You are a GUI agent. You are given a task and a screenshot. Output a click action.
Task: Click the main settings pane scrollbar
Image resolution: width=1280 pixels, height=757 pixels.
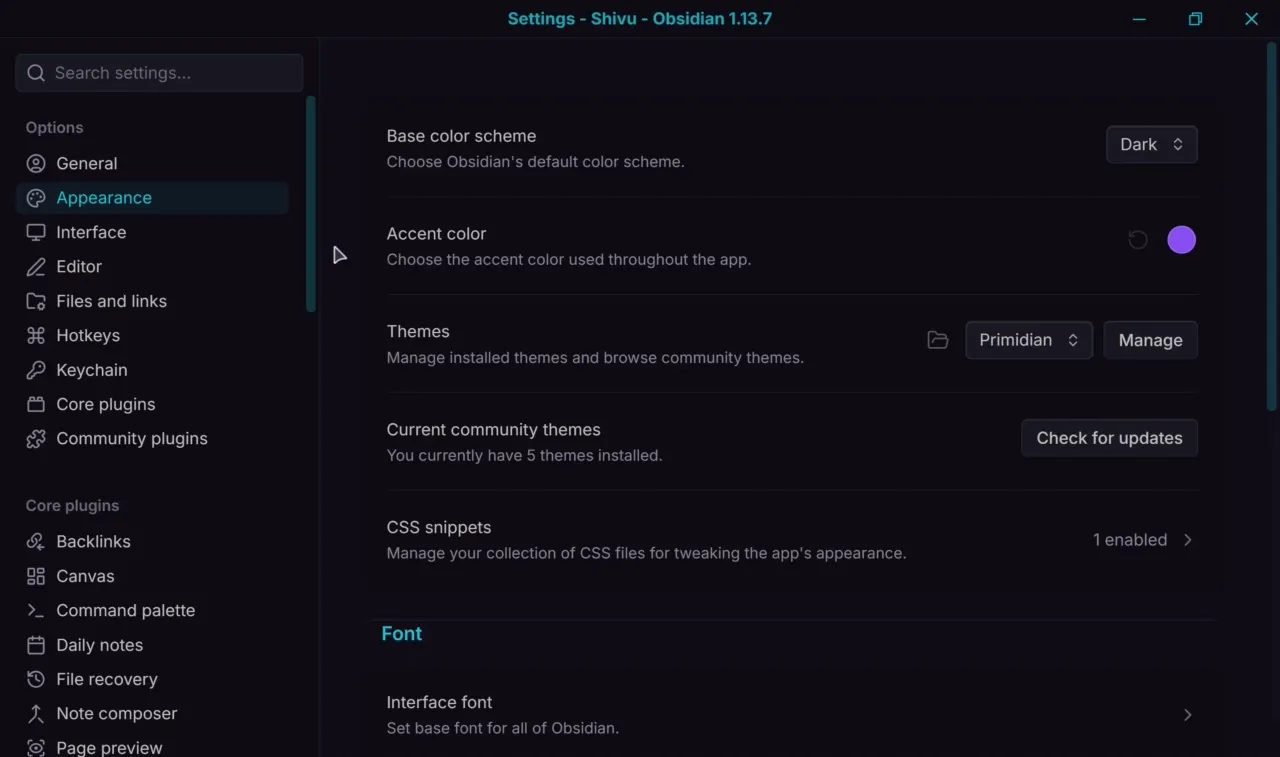pos(1272,226)
